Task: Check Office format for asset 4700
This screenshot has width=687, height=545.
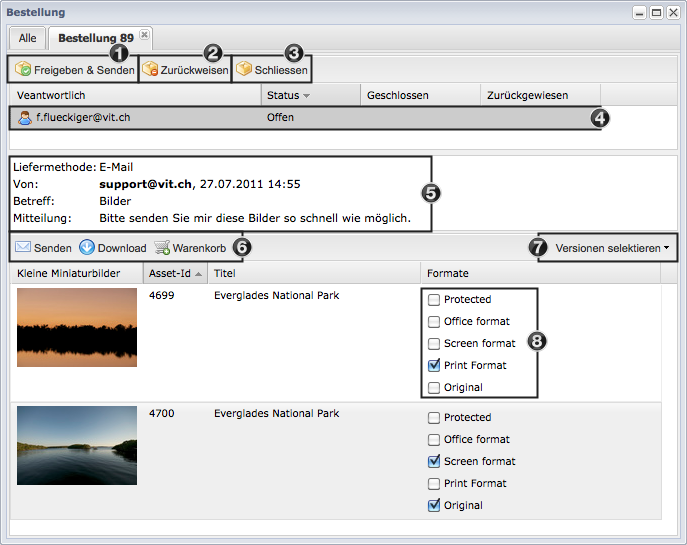Action: tap(434, 439)
